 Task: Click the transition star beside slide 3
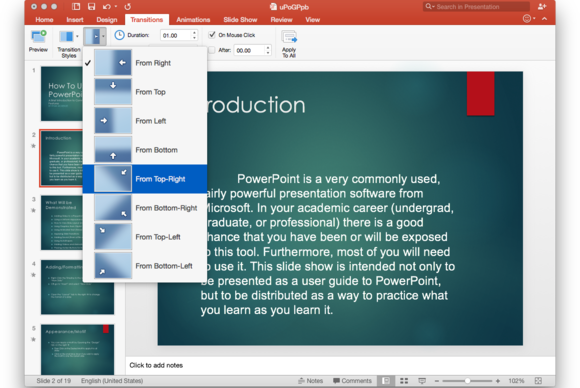tap(33, 210)
